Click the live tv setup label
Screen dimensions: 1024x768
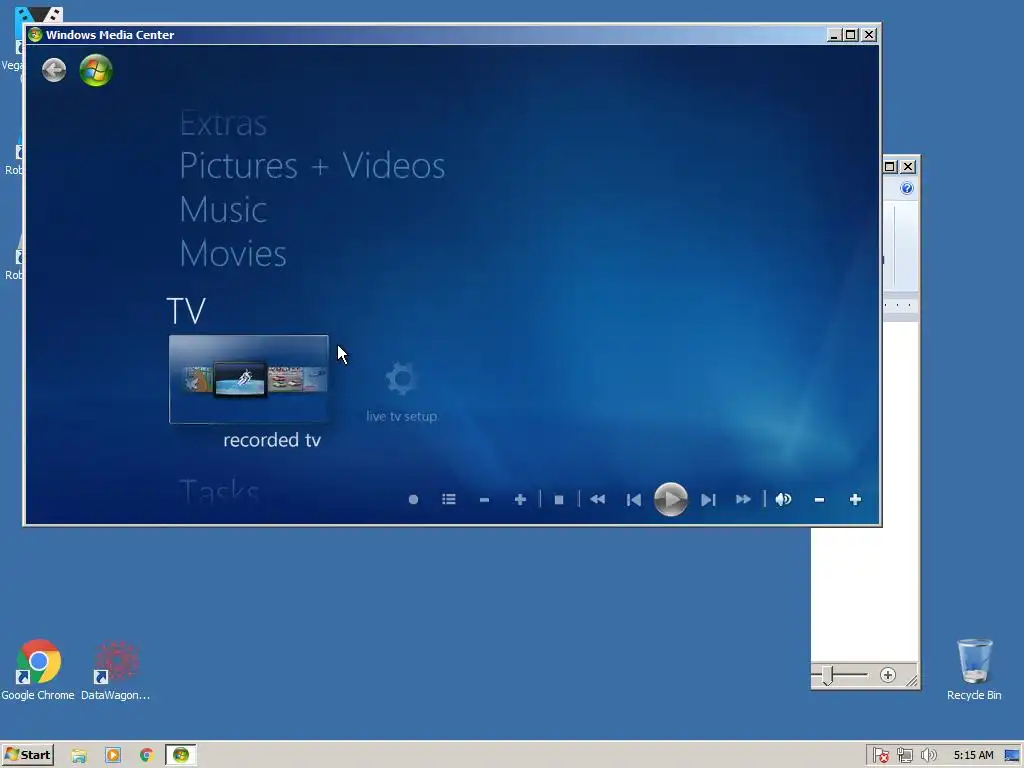point(402,416)
